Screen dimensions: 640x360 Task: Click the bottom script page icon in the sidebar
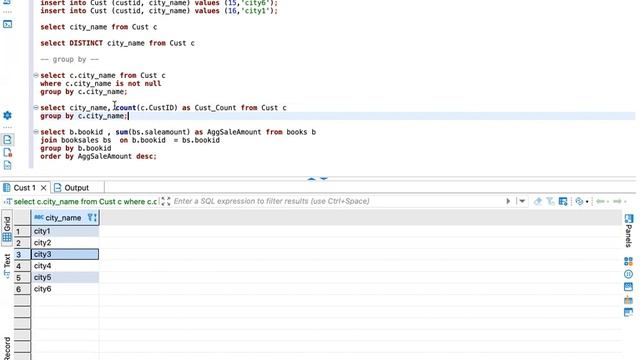pos(7,165)
